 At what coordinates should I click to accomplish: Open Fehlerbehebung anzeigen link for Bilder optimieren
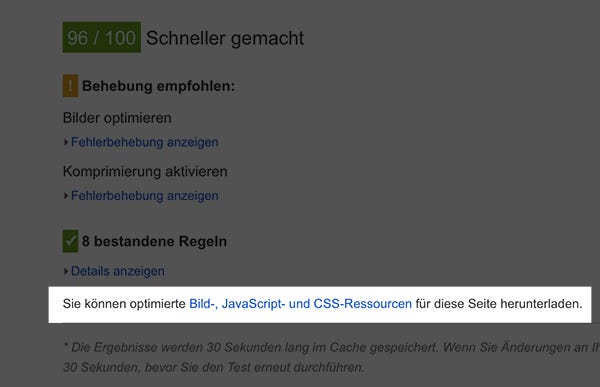click(x=145, y=142)
